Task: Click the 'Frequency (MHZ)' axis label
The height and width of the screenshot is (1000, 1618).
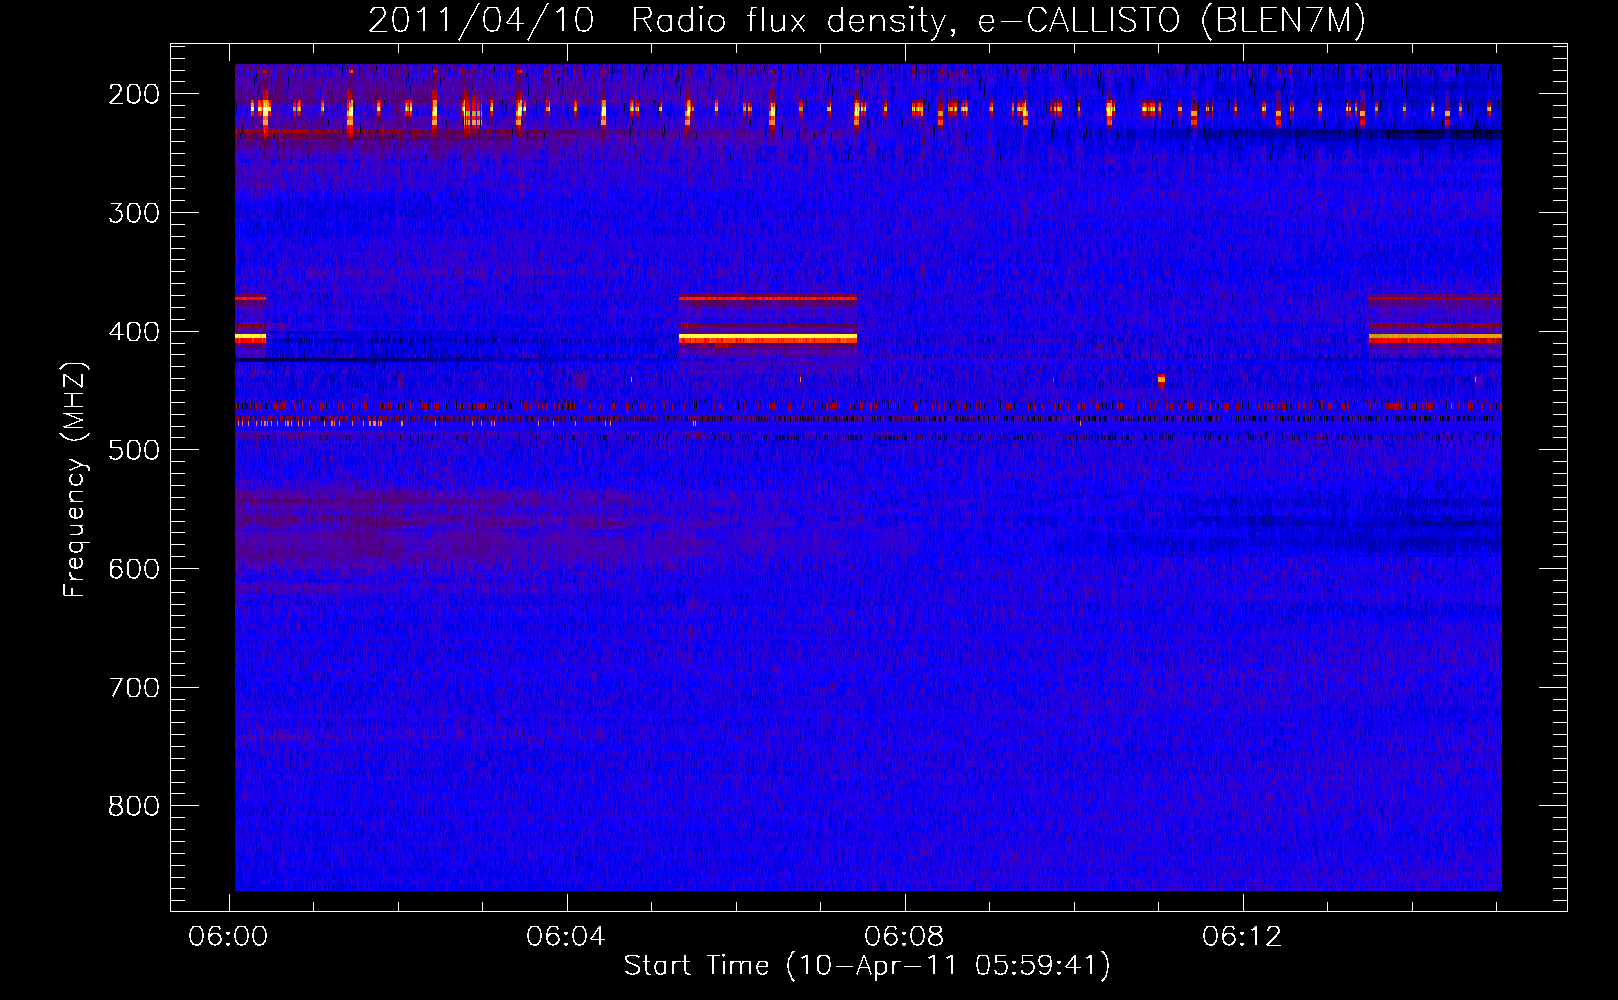Action: pyautogui.click(x=75, y=479)
